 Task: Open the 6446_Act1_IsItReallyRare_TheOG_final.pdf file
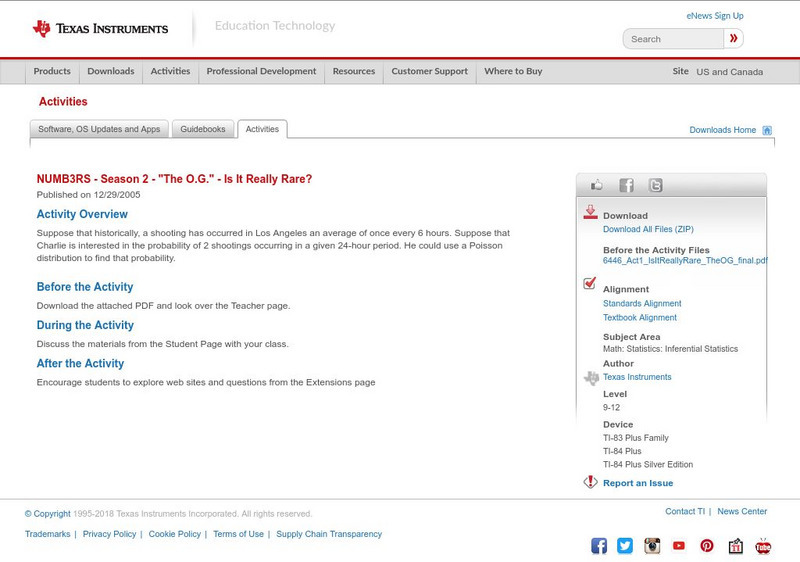click(685, 261)
